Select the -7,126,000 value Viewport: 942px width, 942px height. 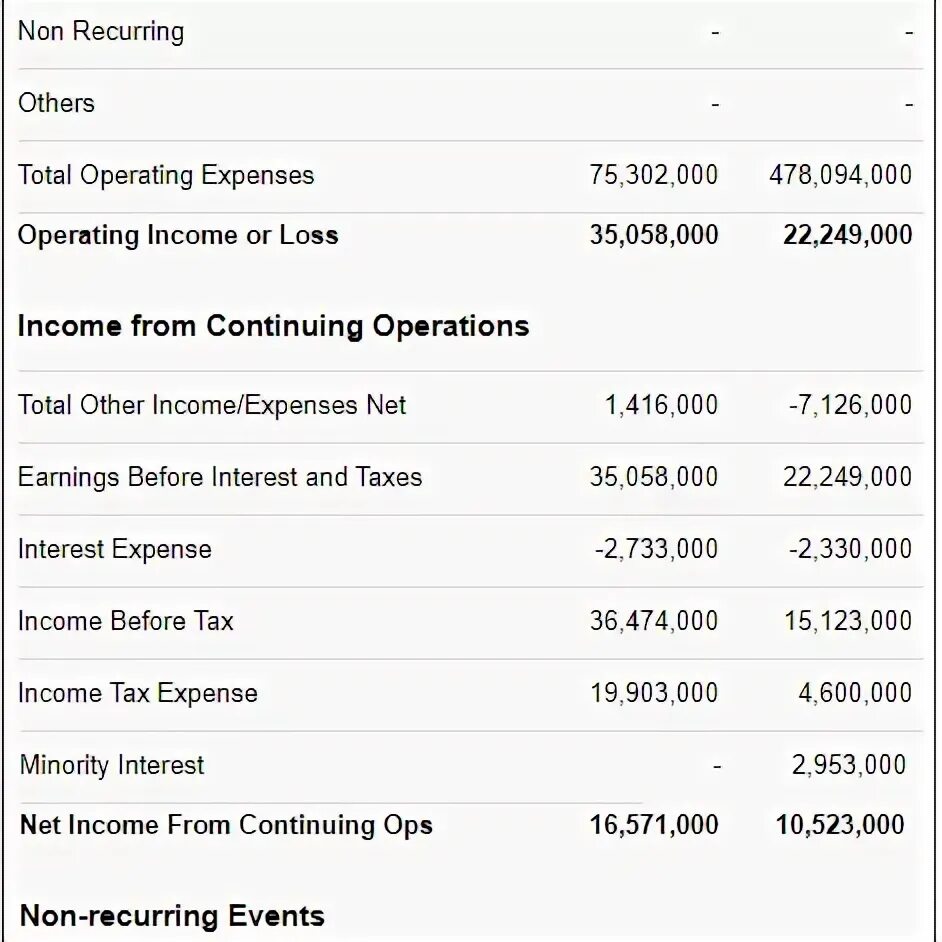[849, 405]
